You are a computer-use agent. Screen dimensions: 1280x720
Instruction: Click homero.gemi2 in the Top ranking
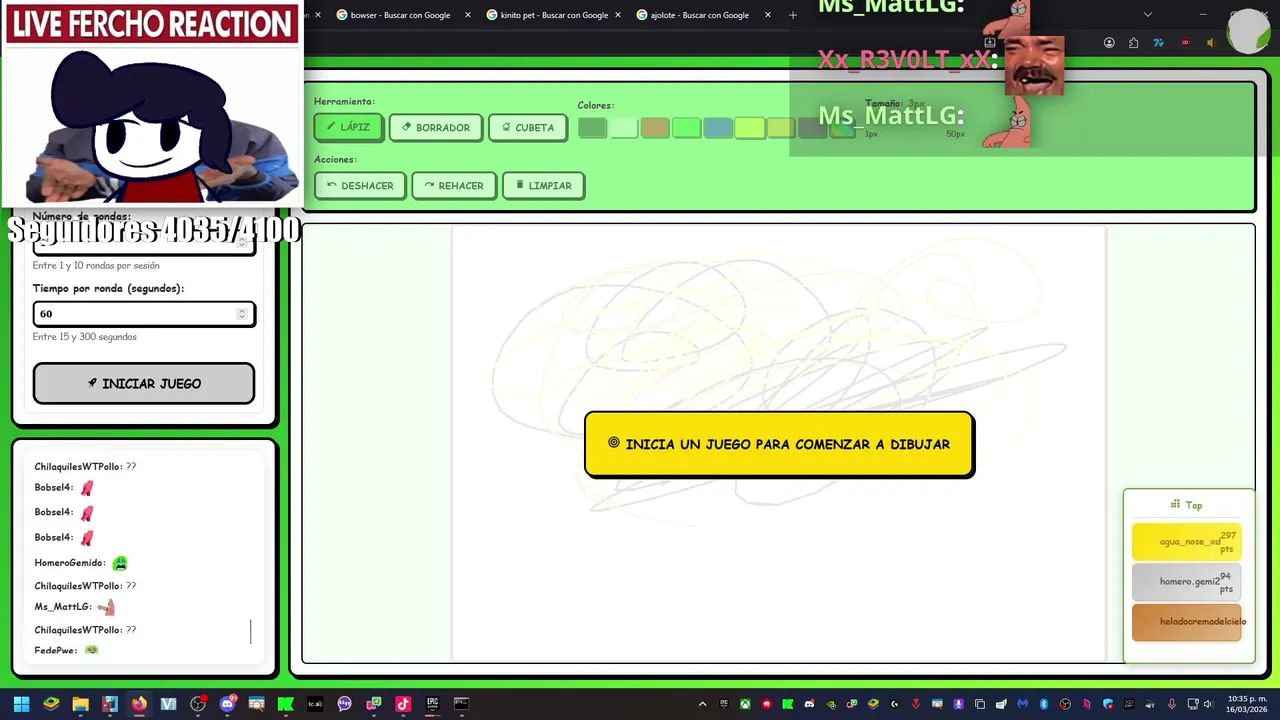[x=1187, y=582]
